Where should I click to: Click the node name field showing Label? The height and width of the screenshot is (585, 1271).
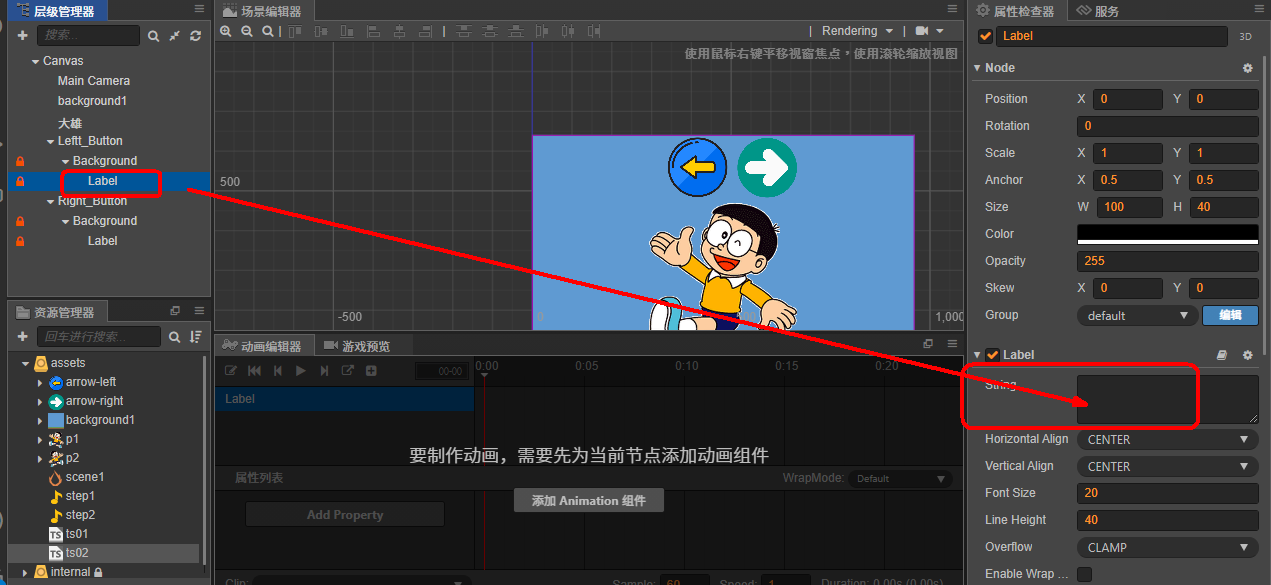point(1112,36)
